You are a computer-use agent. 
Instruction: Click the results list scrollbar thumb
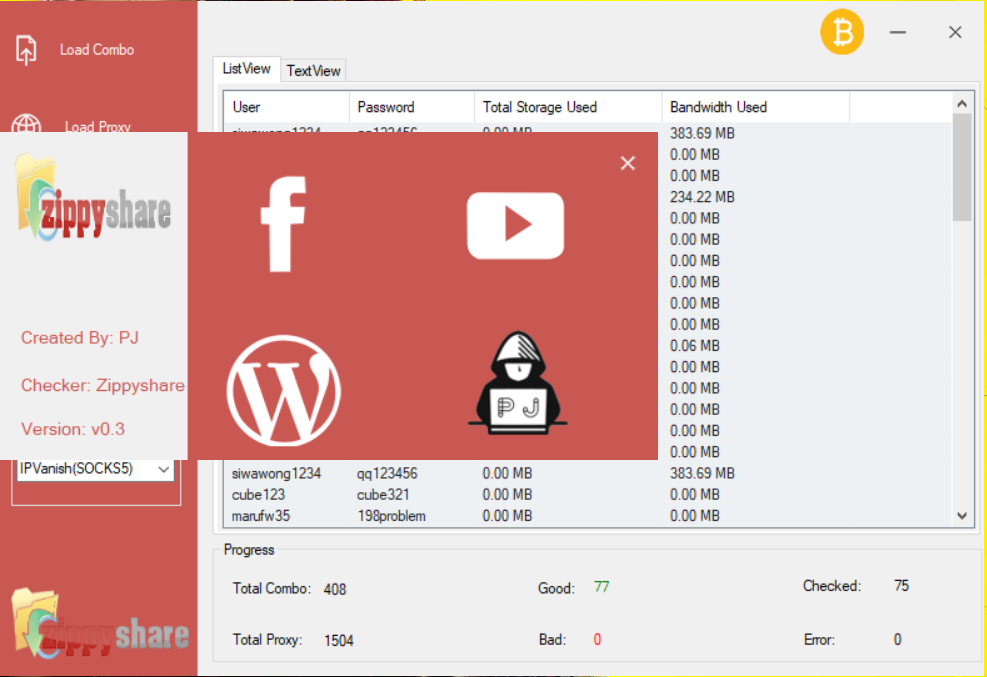point(962,168)
